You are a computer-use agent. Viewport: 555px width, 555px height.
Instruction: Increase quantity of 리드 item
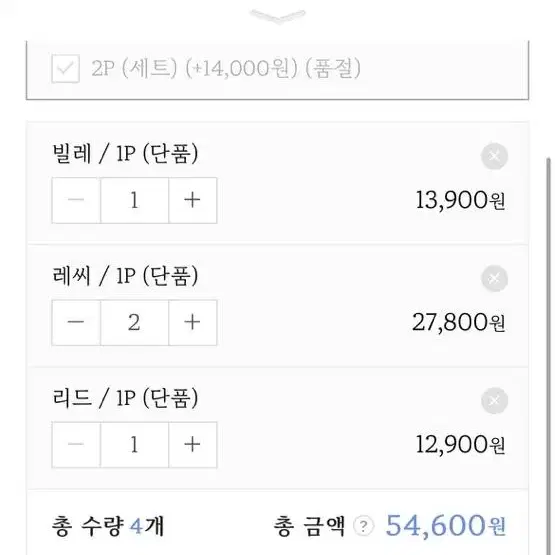[x=193, y=445]
